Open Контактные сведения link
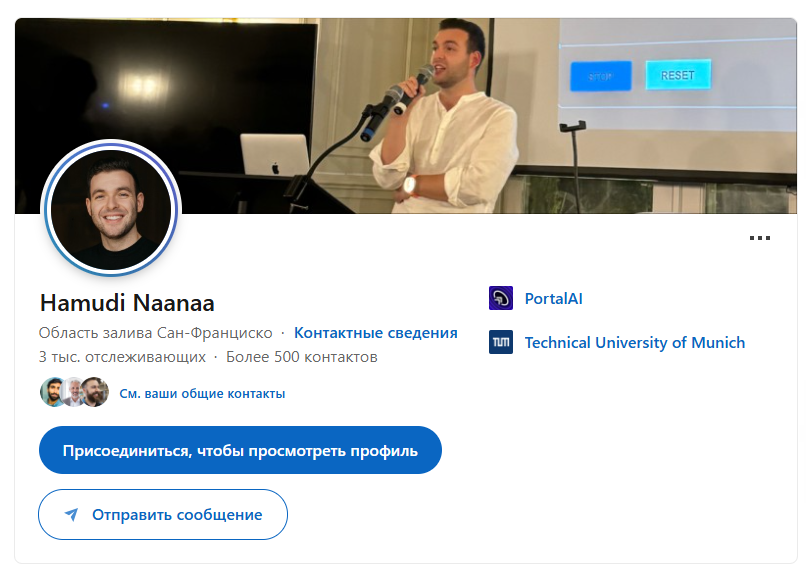The height and width of the screenshot is (575, 806). click(x=376, y=333)
